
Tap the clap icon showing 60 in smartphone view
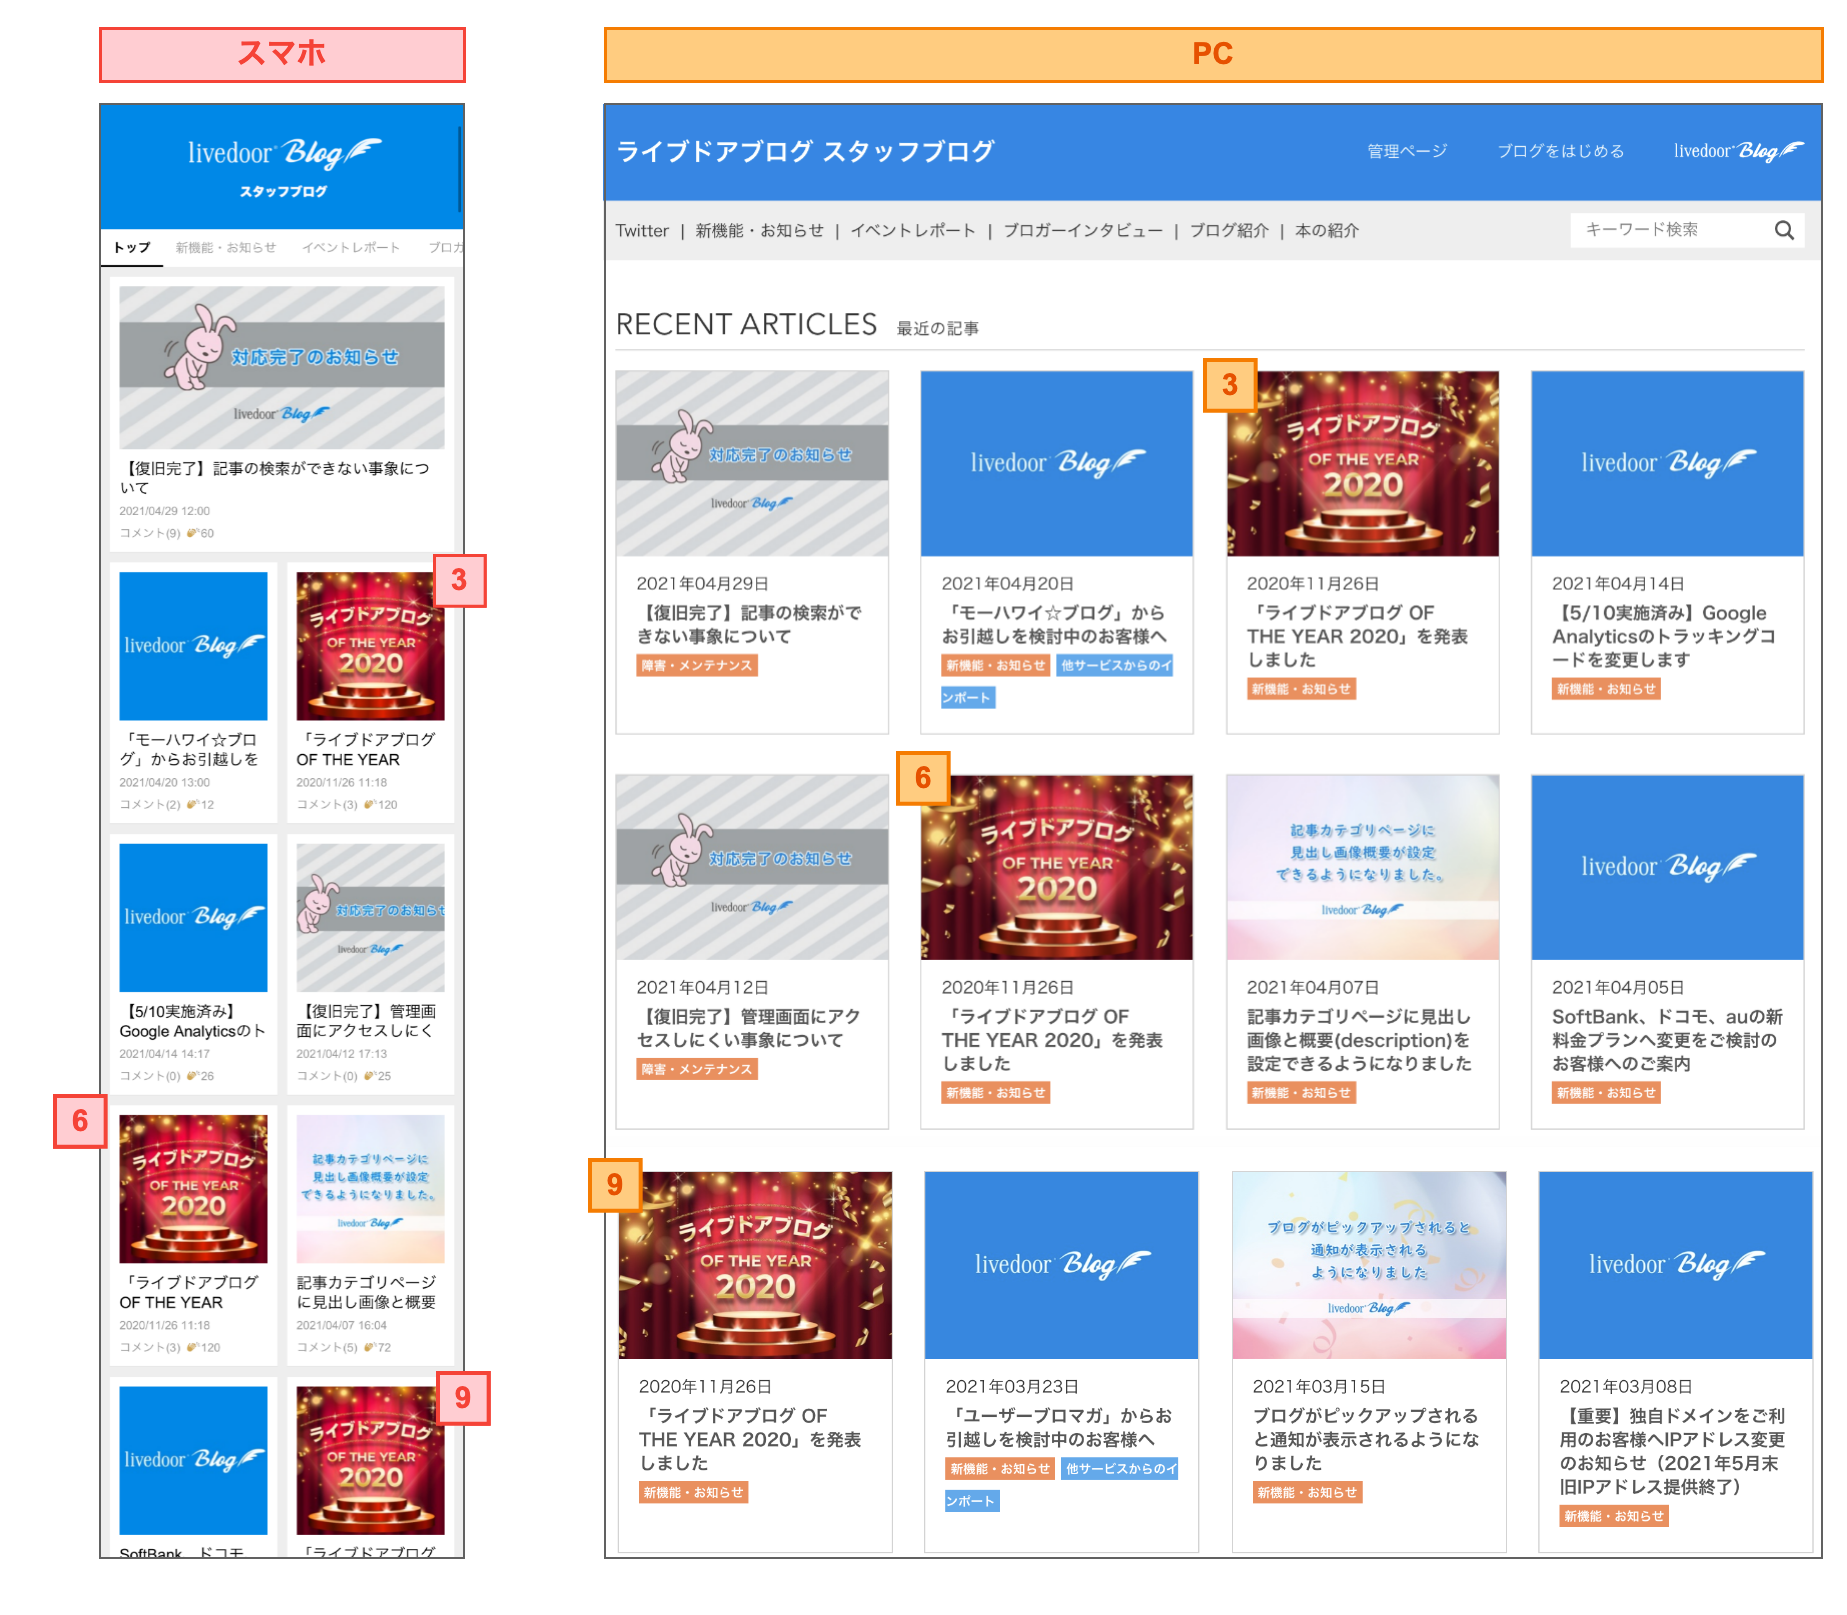(192, 533)
